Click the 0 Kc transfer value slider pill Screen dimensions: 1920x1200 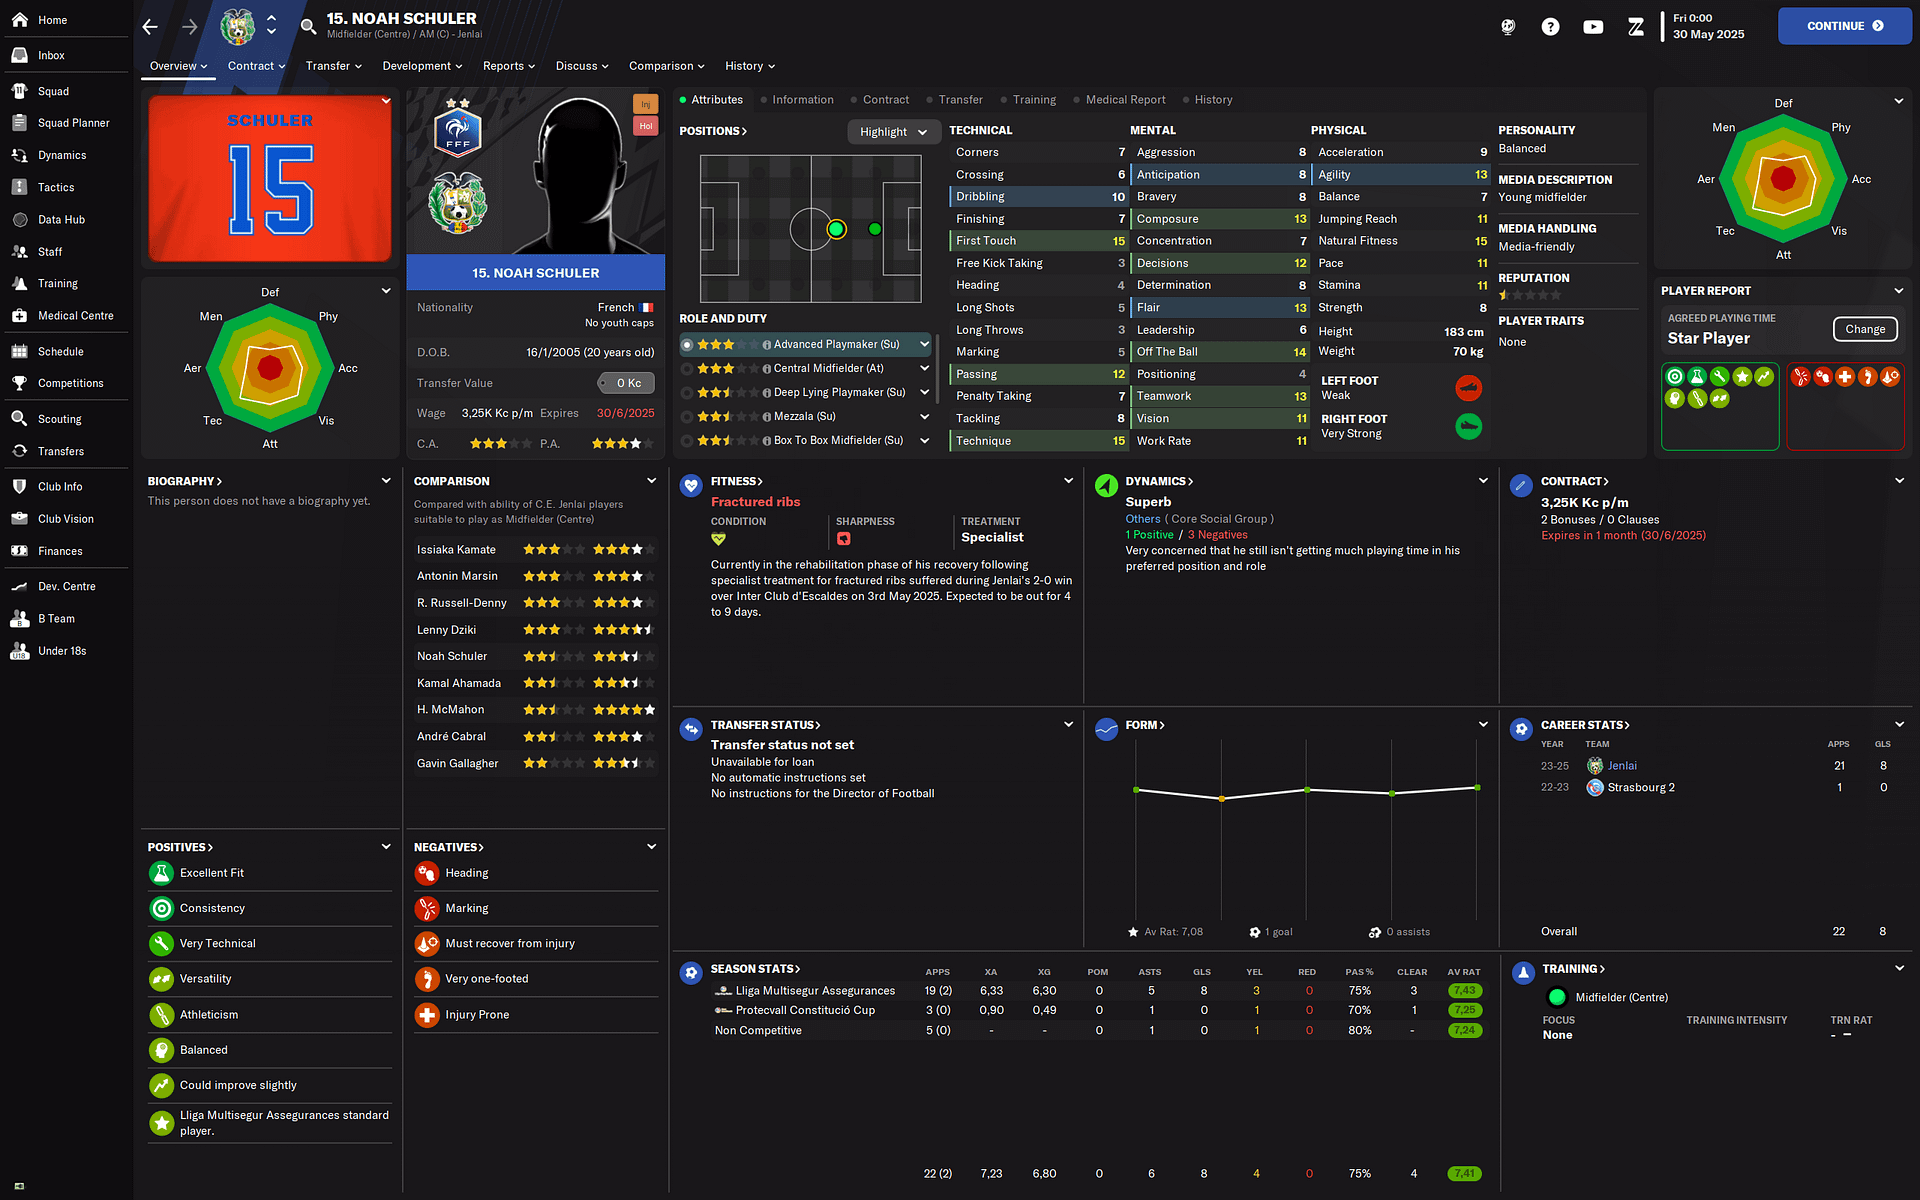pyautogui.click(x=626, y=383)
